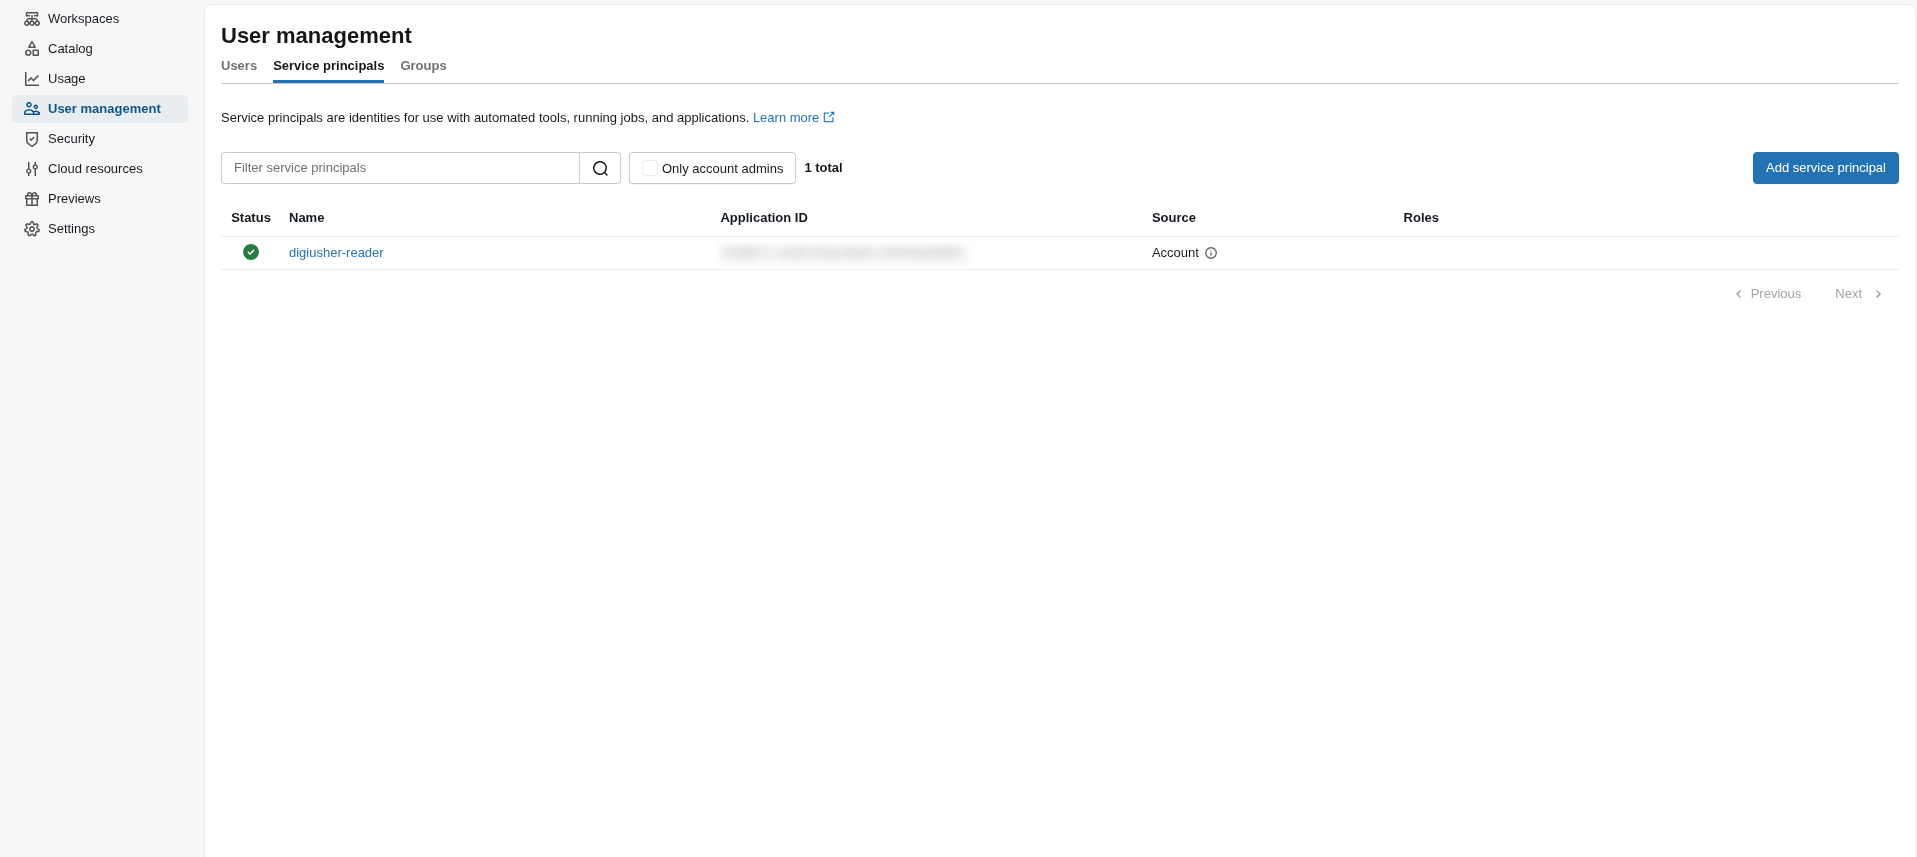The width and height of the screenshot is (1917, 857).
Task: Open Settings in the sidebar
Action: click(x=100, y=229)
